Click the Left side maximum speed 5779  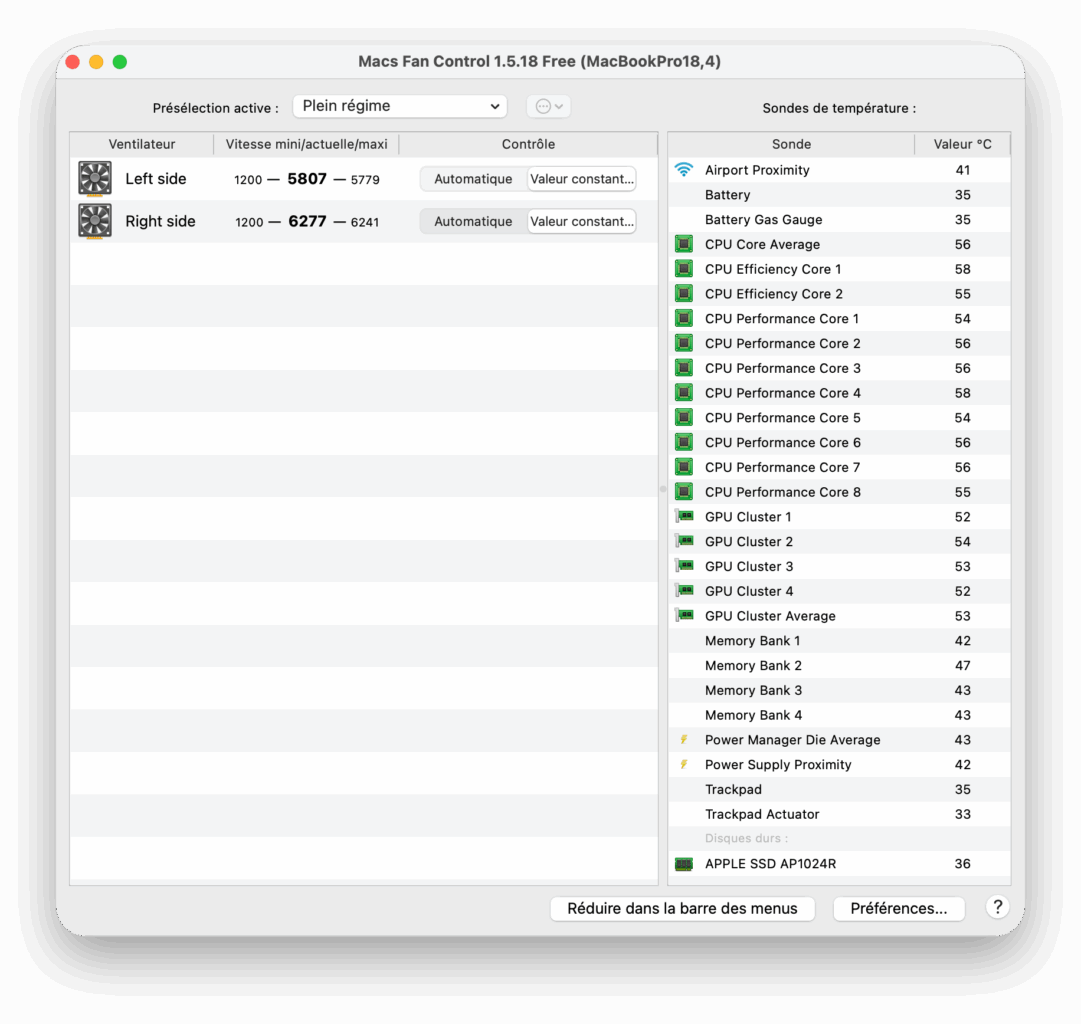pyautogui.click(x=365, y=180)
